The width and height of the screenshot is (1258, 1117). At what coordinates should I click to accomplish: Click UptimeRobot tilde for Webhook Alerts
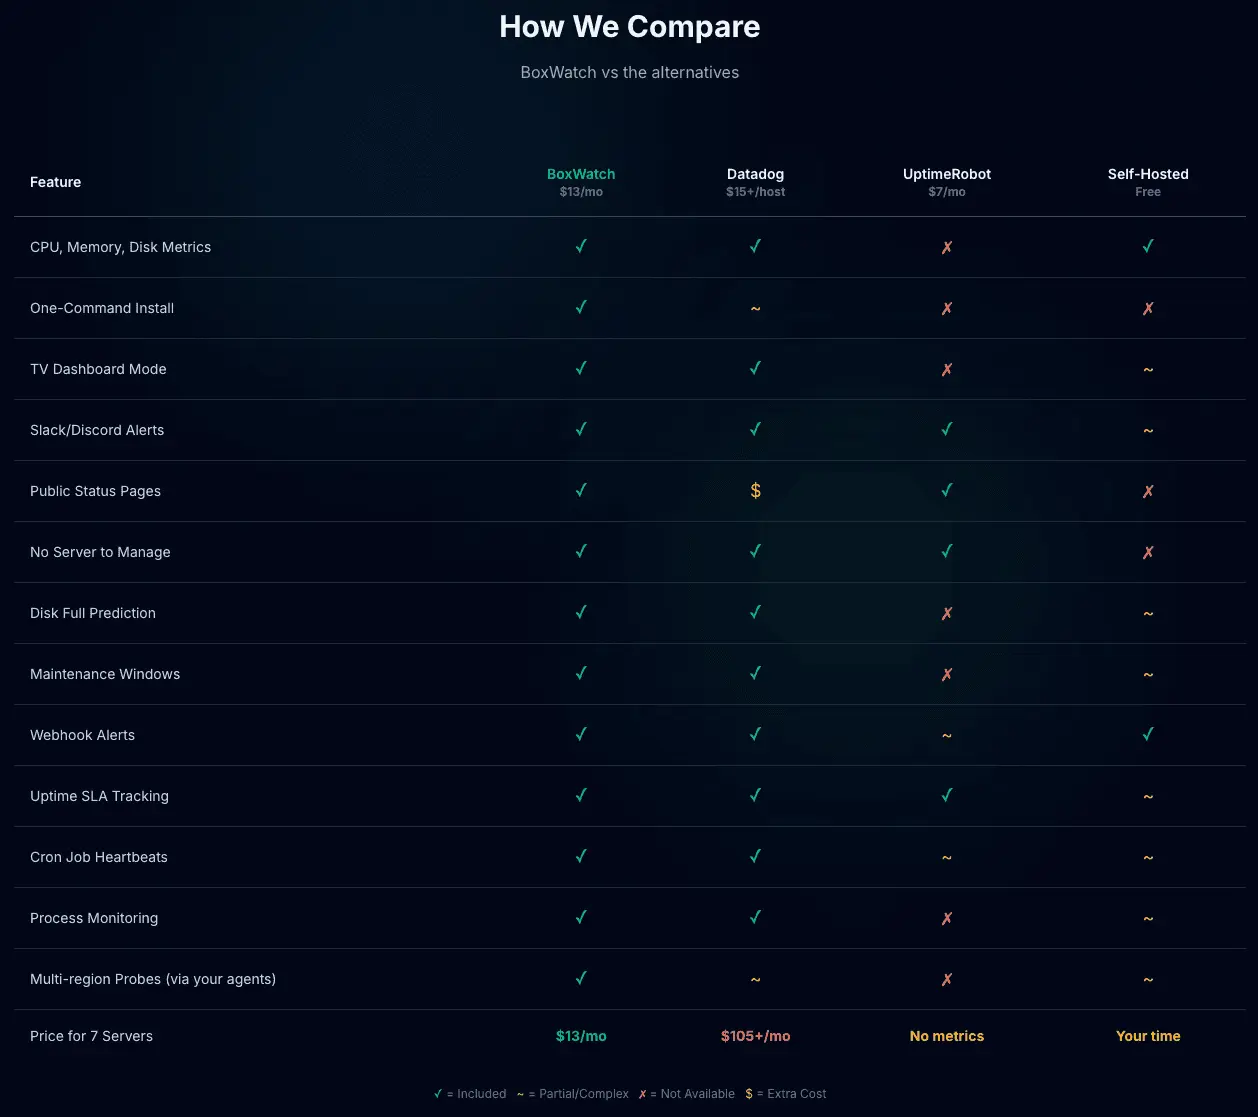947,735
